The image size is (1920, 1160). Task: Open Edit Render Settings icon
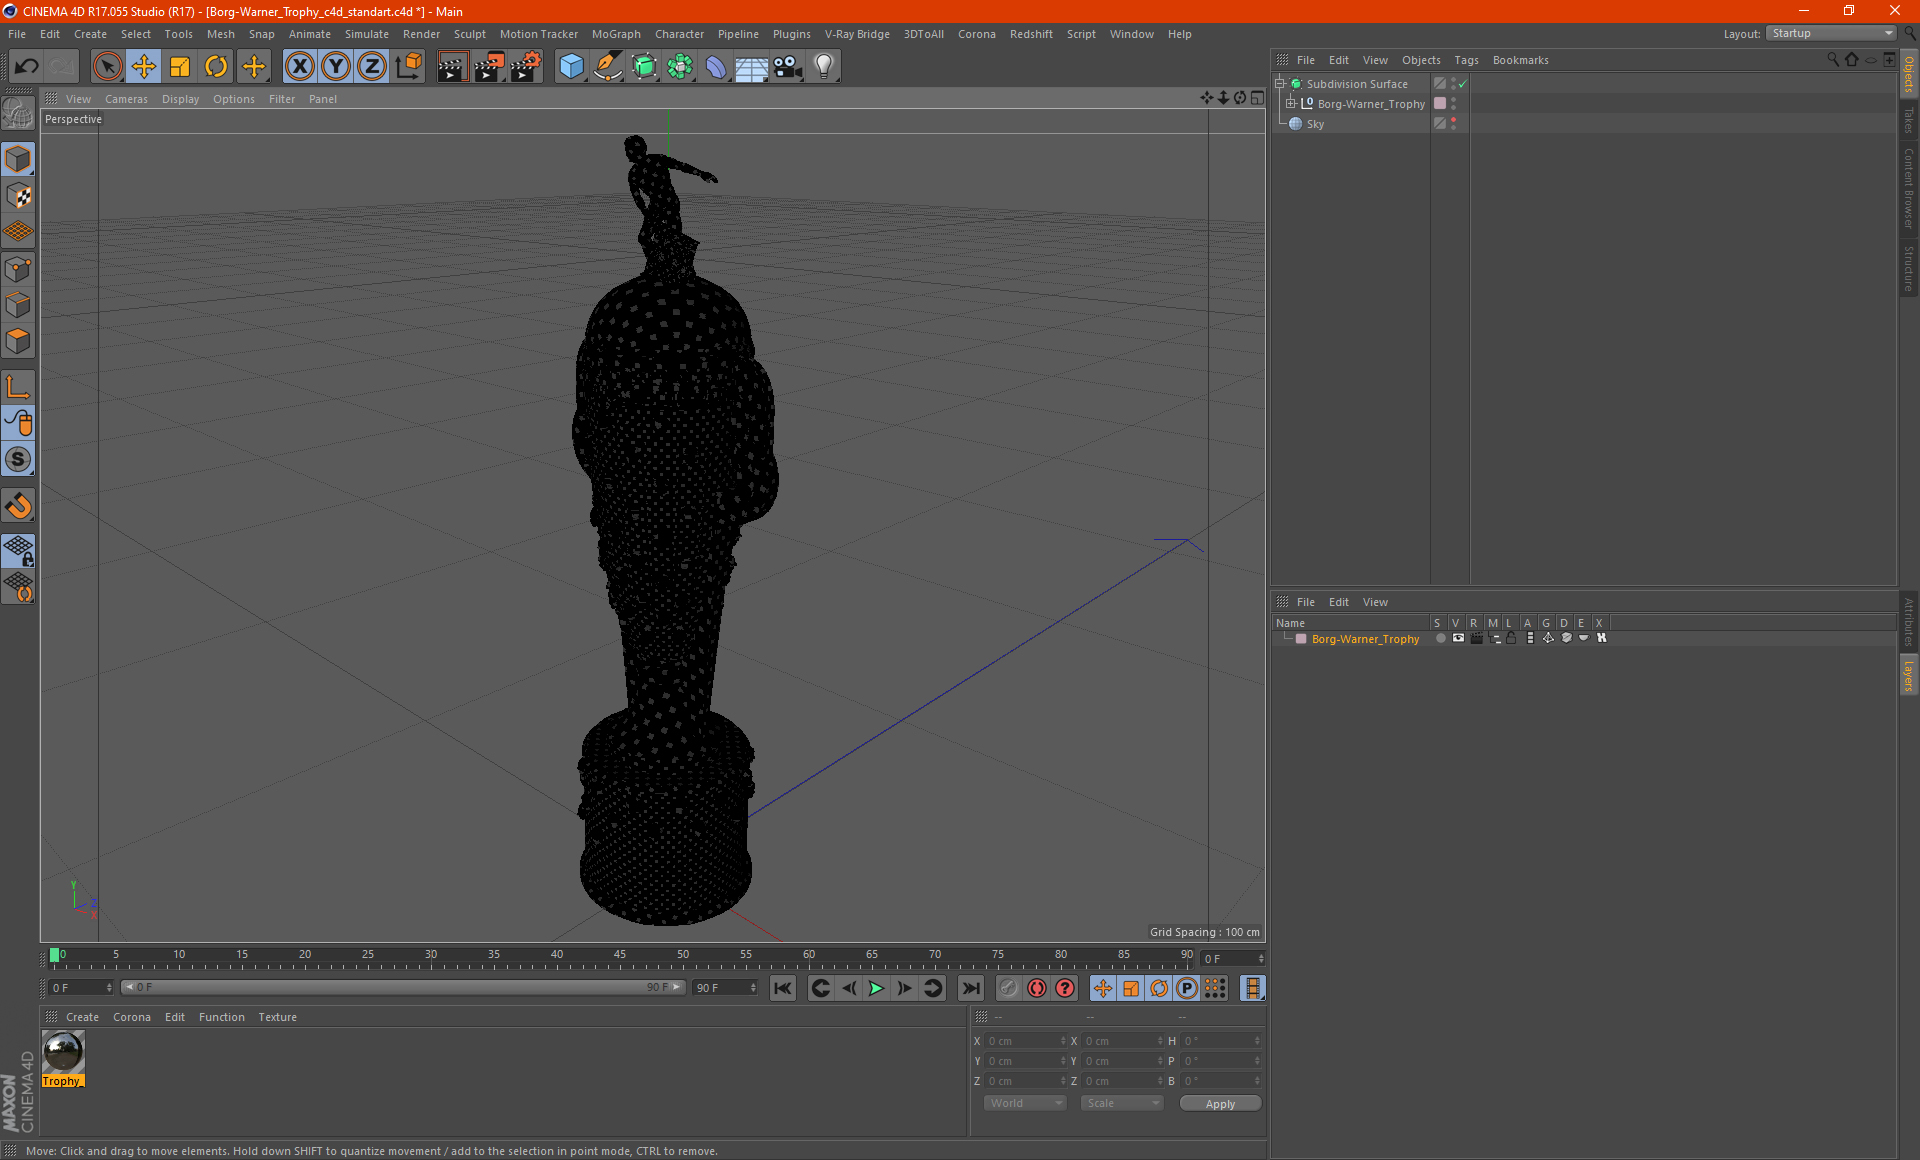[x=526, y=67]
